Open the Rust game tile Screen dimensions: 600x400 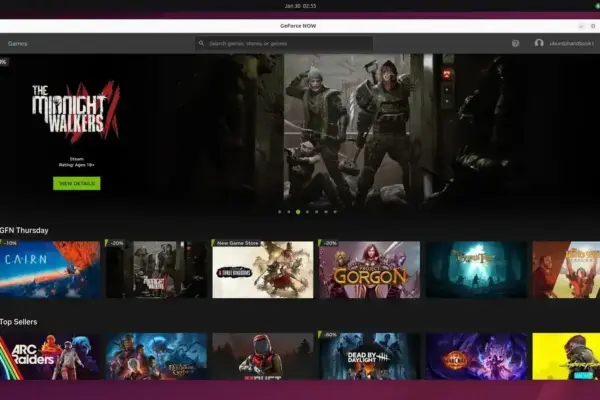point(263,356)
